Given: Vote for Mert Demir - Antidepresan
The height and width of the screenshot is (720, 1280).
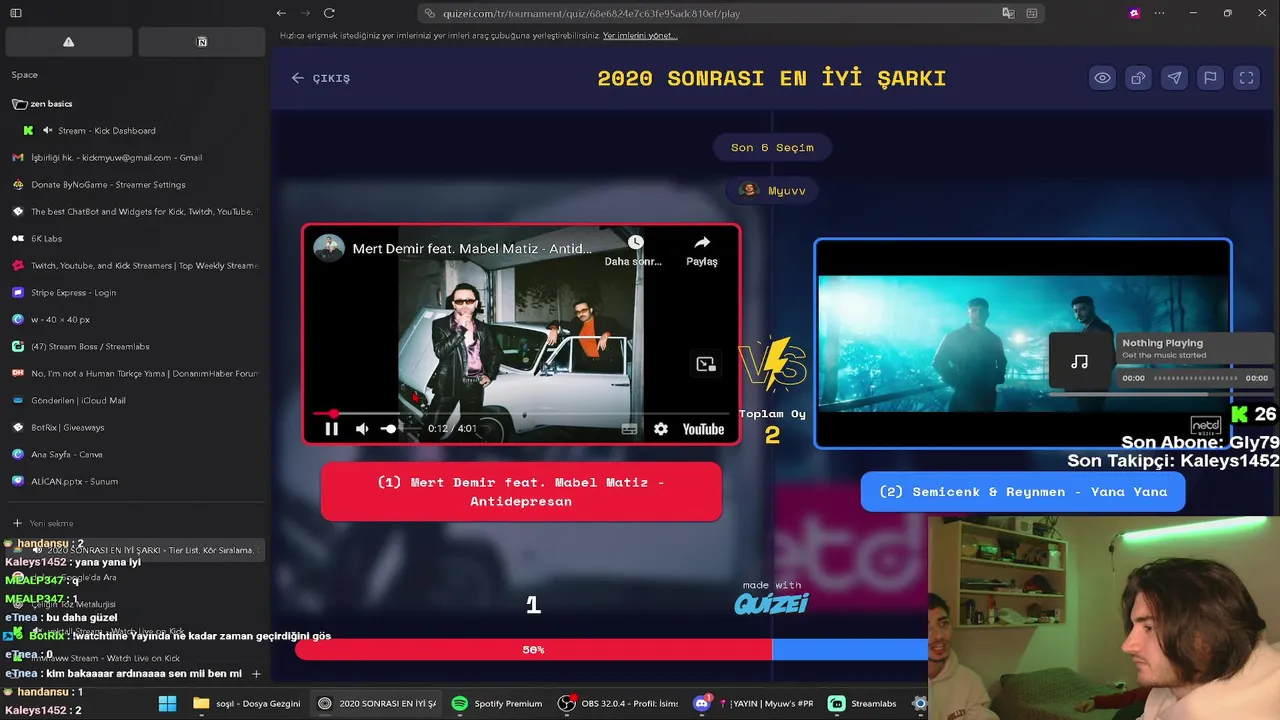Looking at the screenshot, I should coord(521,491).
